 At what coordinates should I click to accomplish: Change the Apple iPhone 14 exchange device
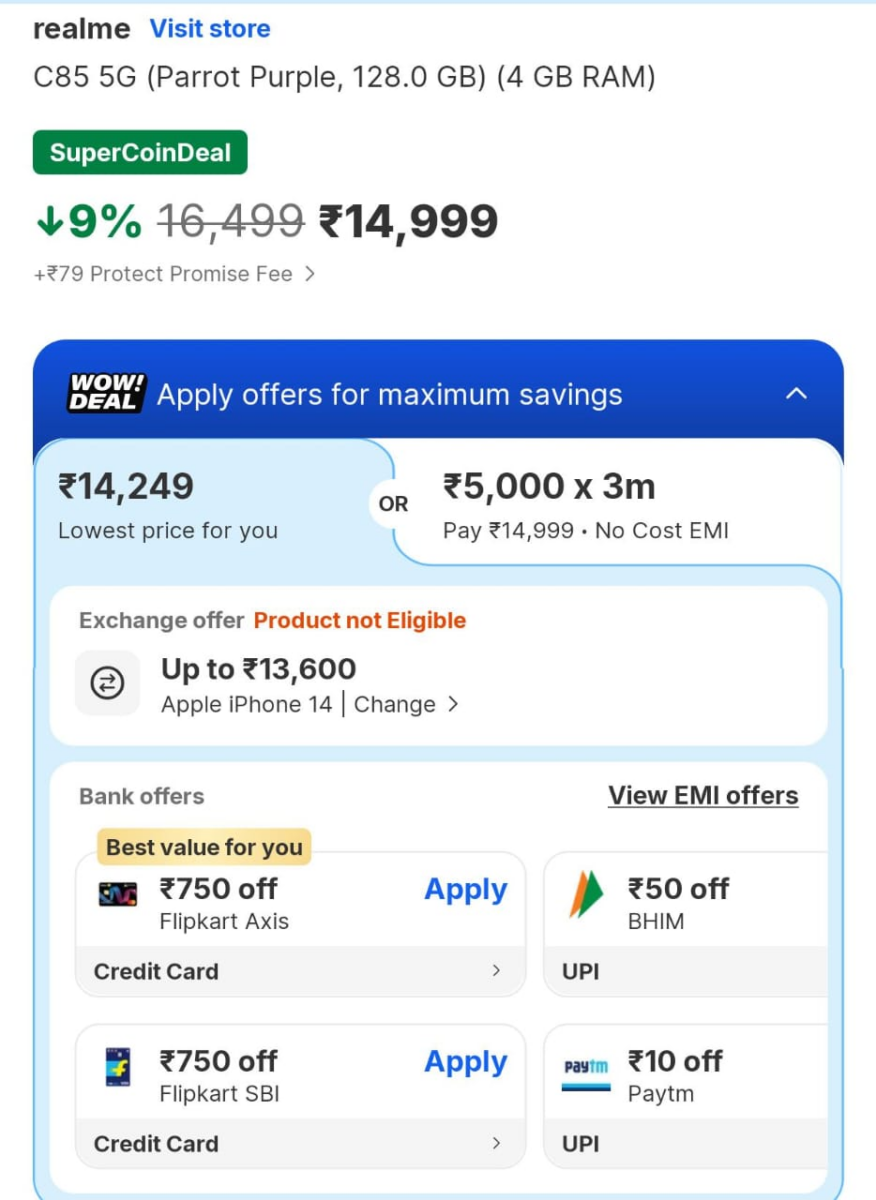[406, 705]
